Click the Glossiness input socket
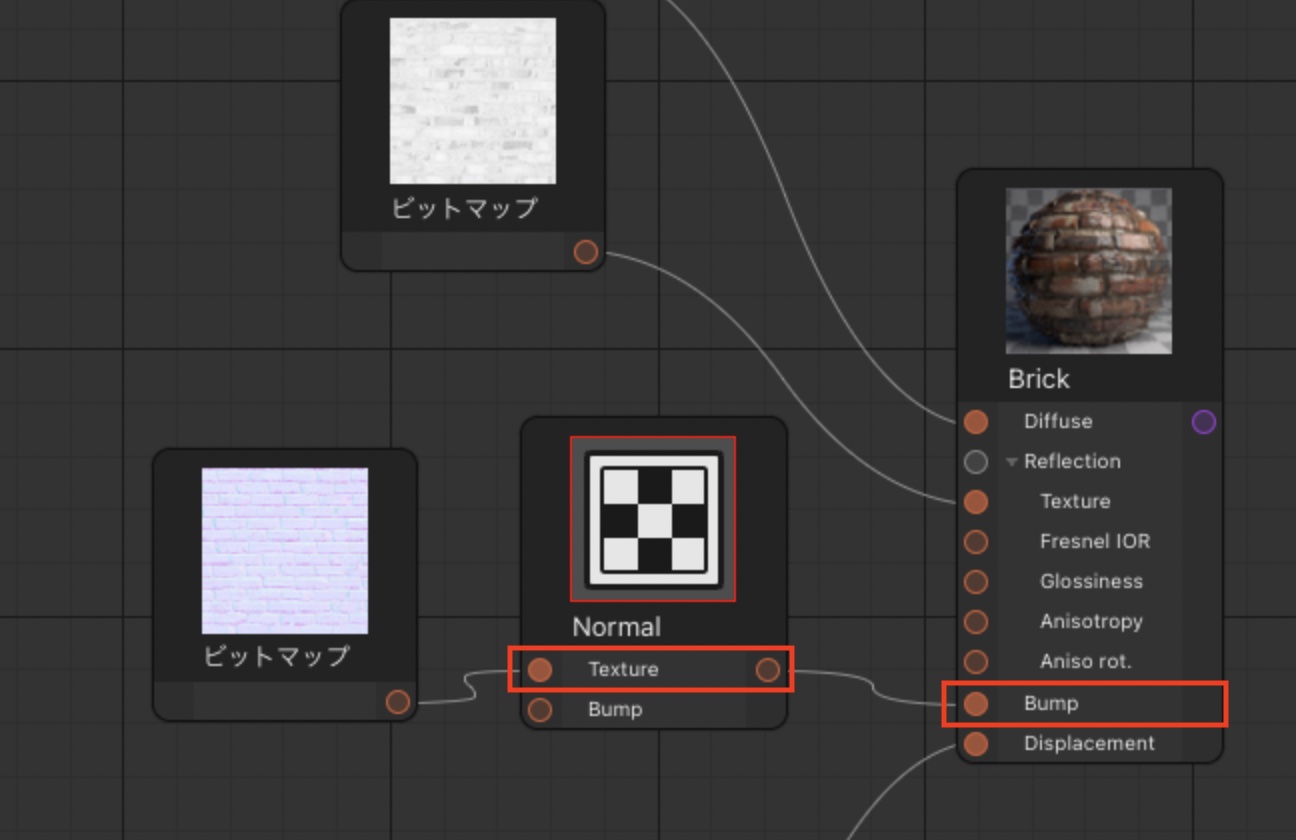The width and height of the screenshot is (1296, 840). tap(976, 582)
